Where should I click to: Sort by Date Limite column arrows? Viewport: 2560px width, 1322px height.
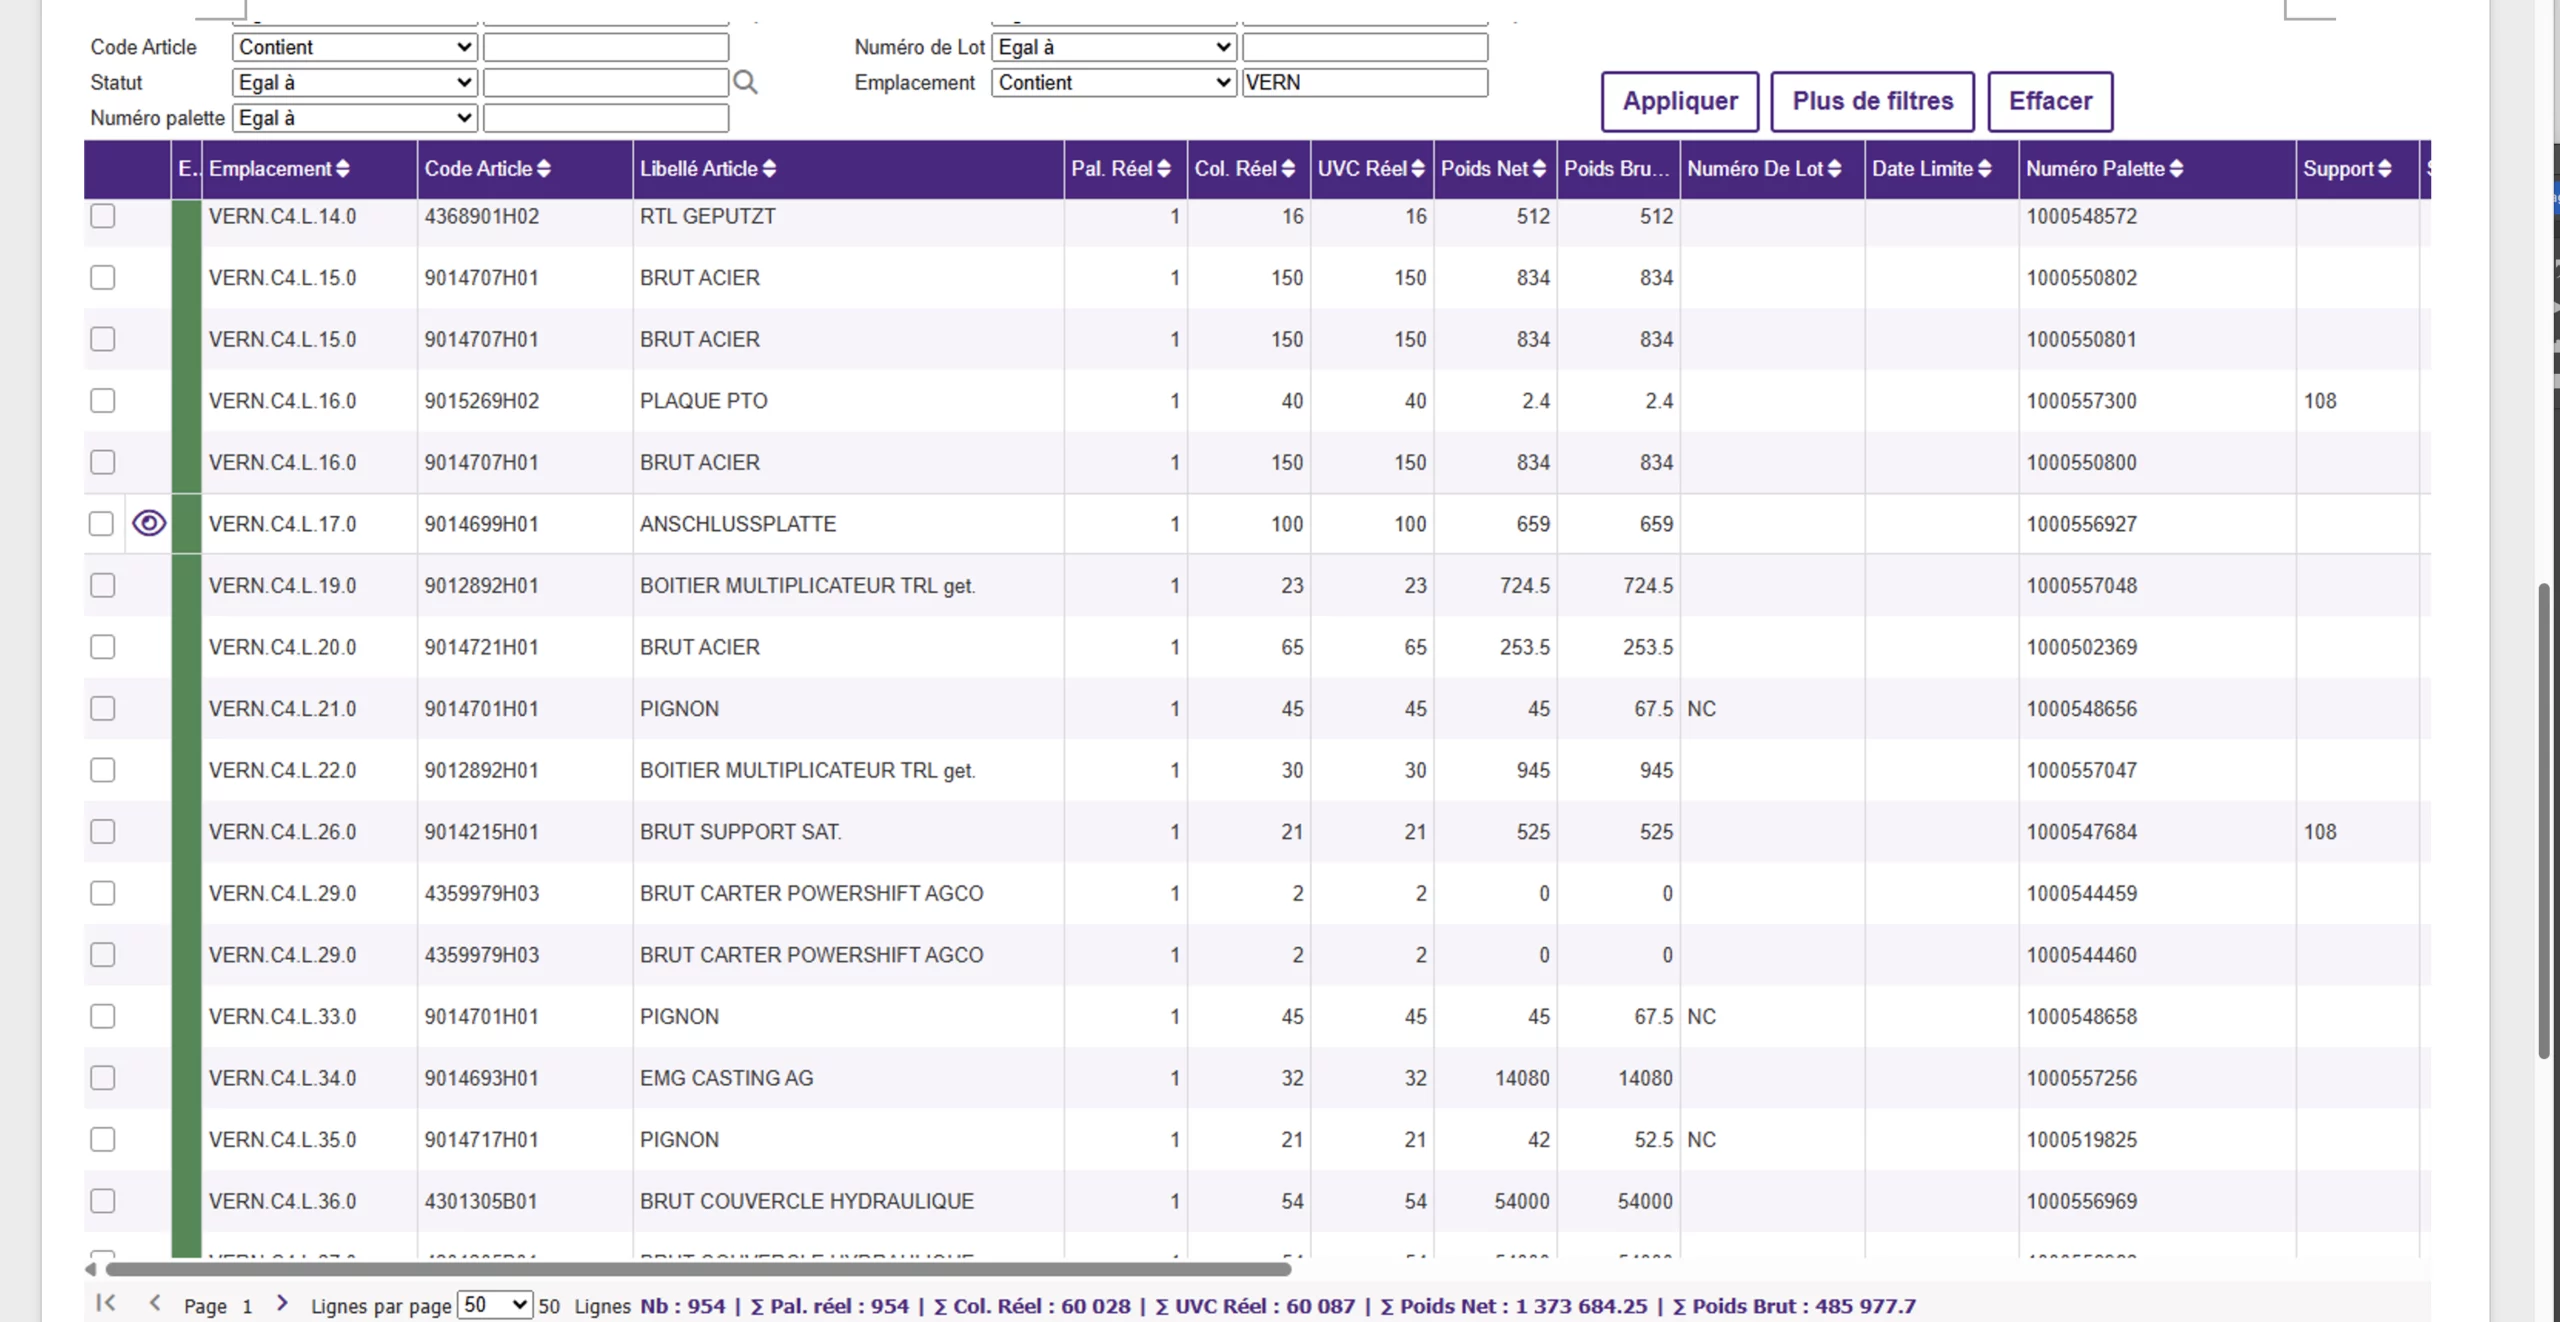(1985, 169)
